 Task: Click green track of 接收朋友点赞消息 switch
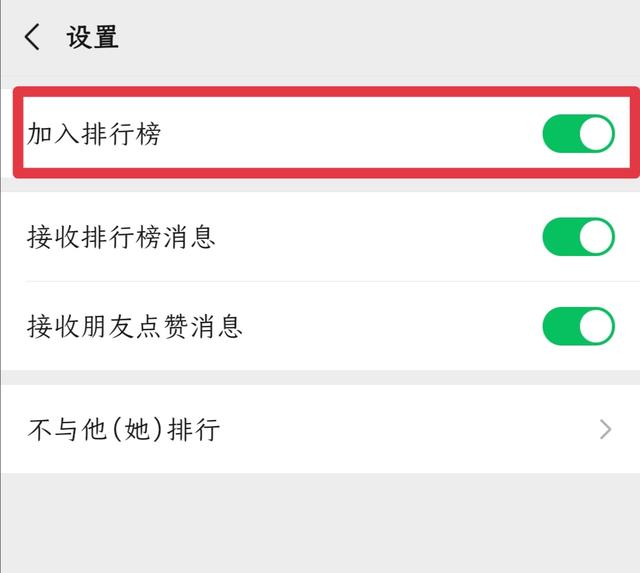point(560,326)
